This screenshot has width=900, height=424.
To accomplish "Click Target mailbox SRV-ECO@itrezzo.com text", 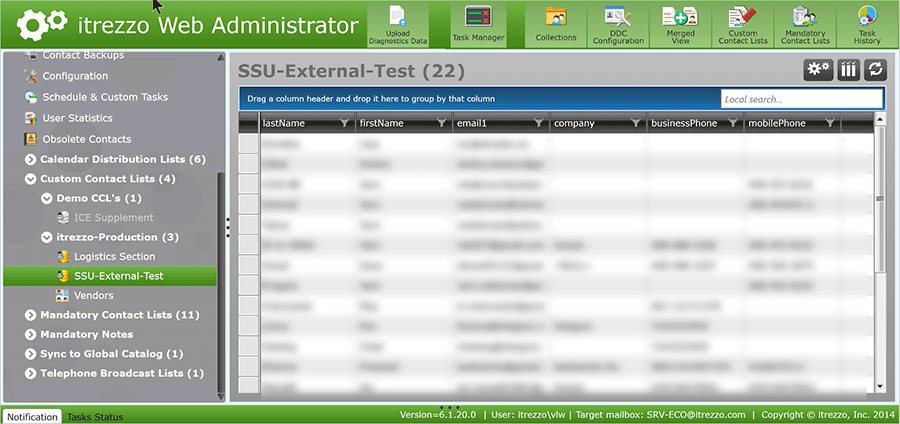I will (x=661, y=415).
